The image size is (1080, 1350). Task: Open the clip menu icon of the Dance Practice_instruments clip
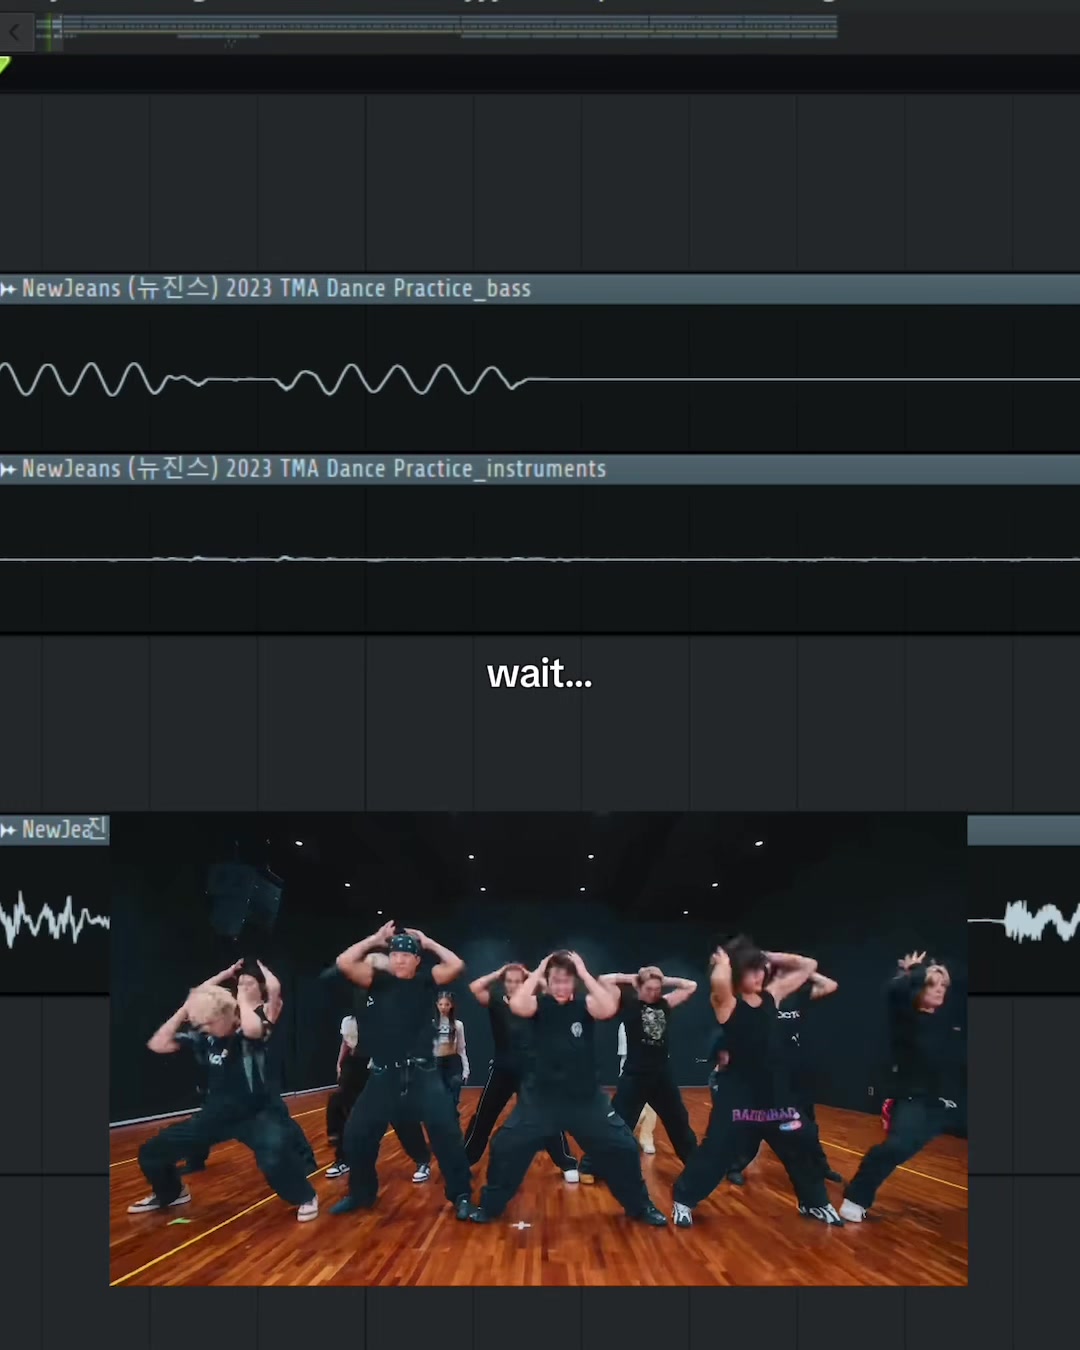click(9, 469)
